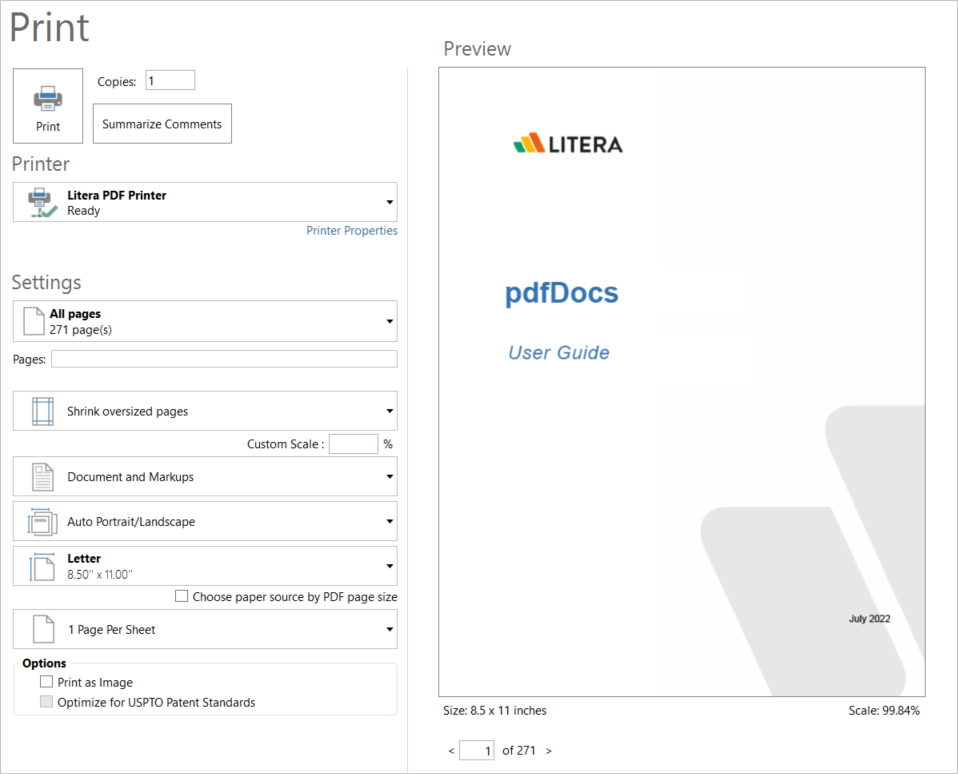Click the blank page icon beside All pages
This screenshot has height=774, width=958.
34,321
